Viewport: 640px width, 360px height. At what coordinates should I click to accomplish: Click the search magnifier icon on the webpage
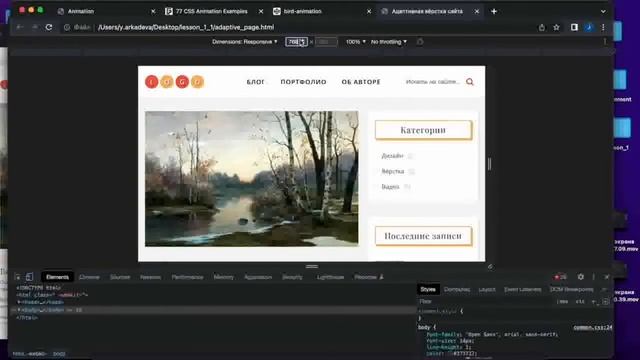470,82
